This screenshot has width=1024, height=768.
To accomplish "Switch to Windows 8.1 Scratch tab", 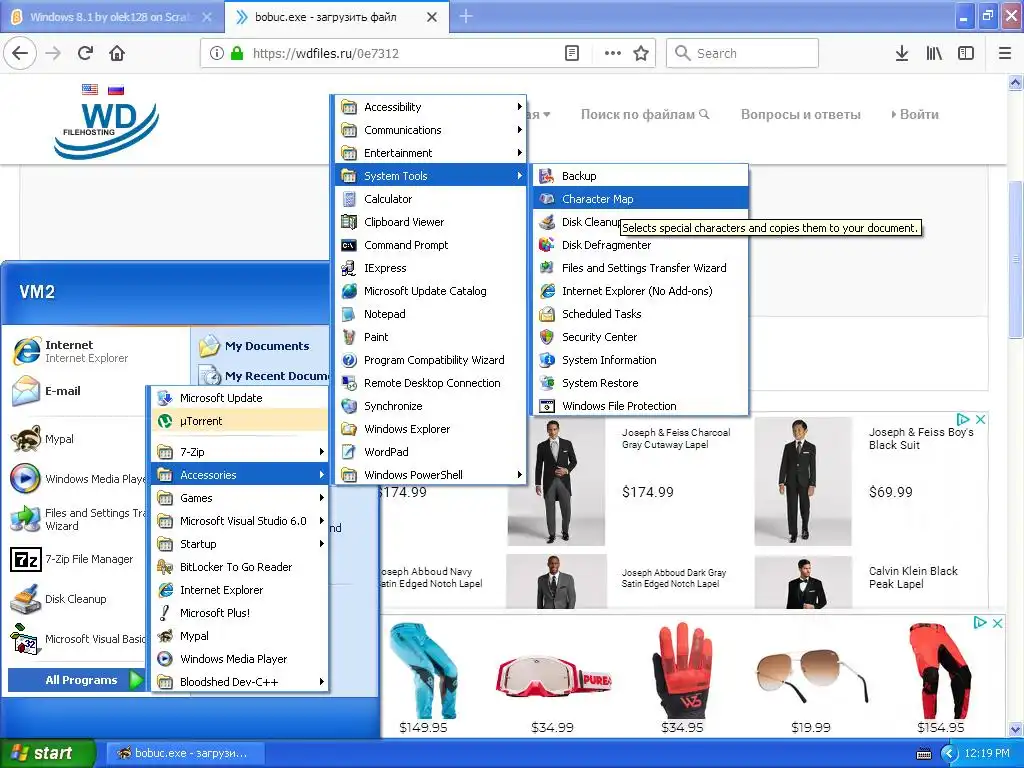I will [111, 17].
